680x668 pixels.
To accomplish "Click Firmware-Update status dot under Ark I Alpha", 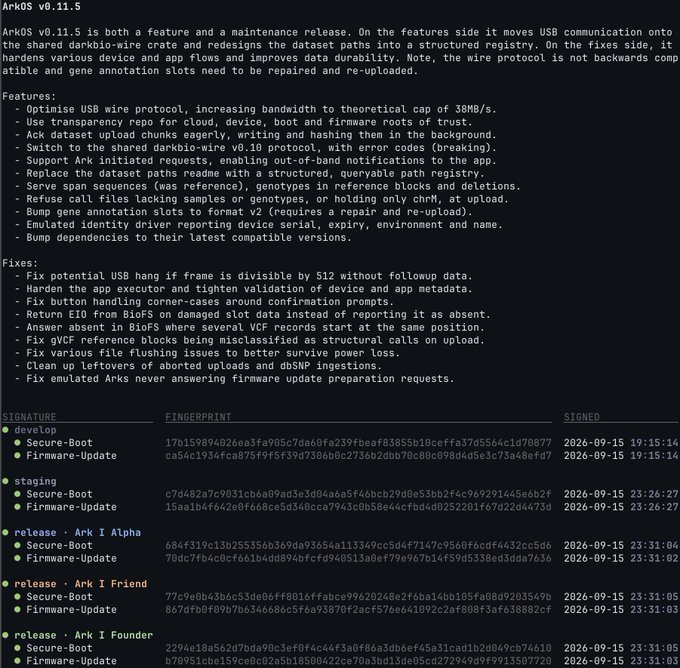I will [x=17, y=558].
